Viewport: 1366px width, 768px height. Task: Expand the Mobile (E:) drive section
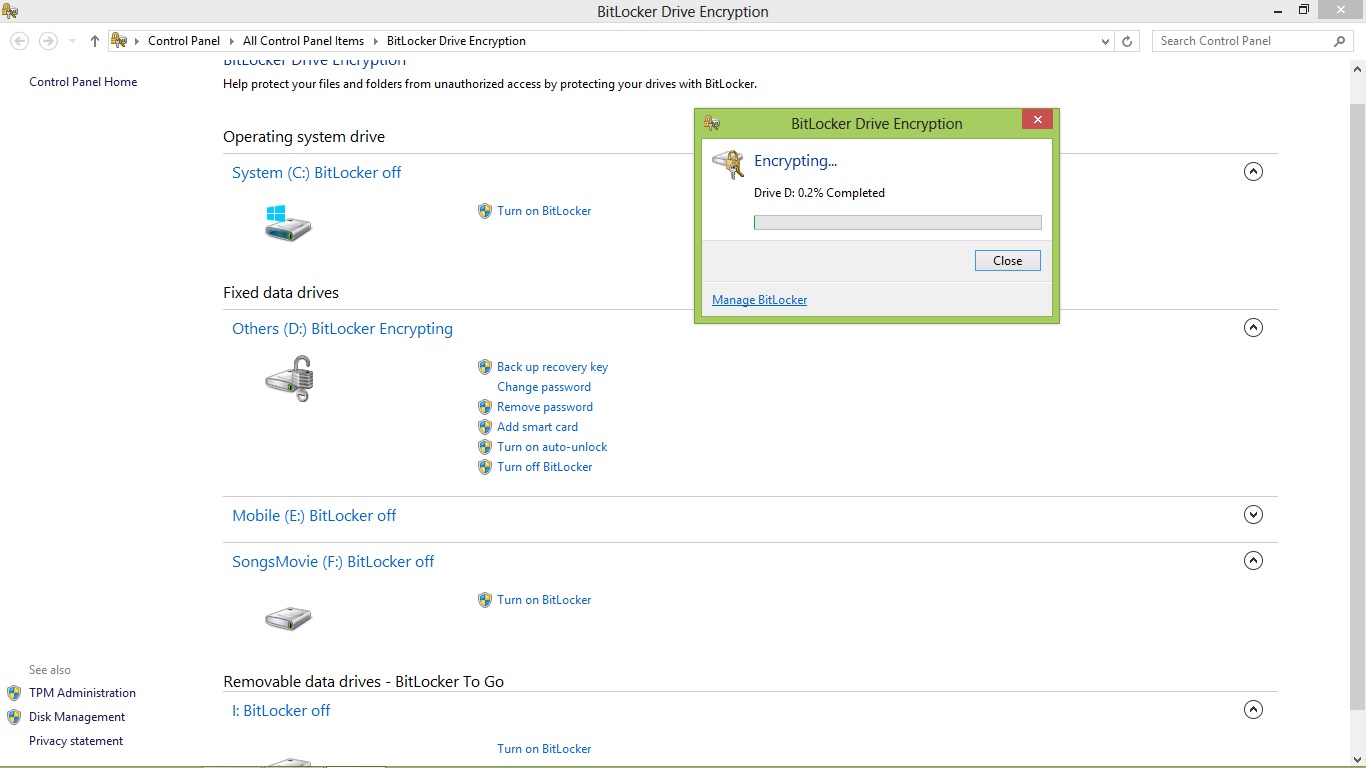pos(1253,515)
